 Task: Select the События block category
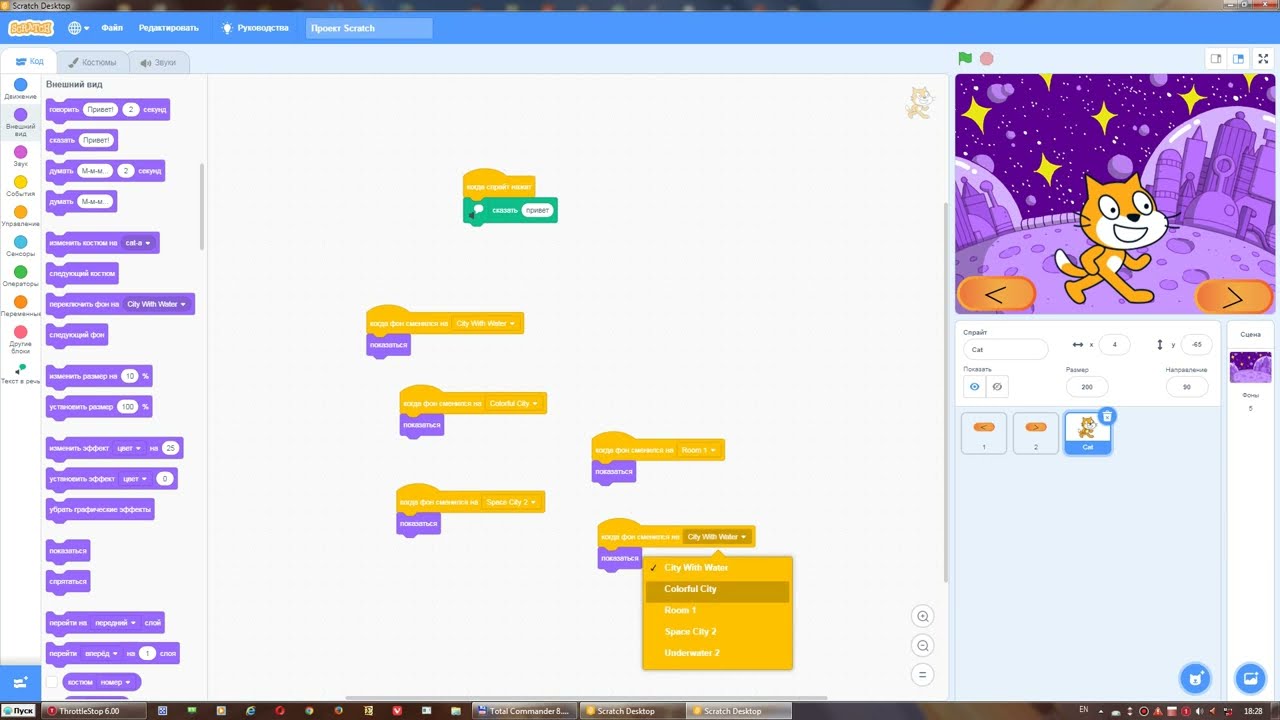coord(20,185)
